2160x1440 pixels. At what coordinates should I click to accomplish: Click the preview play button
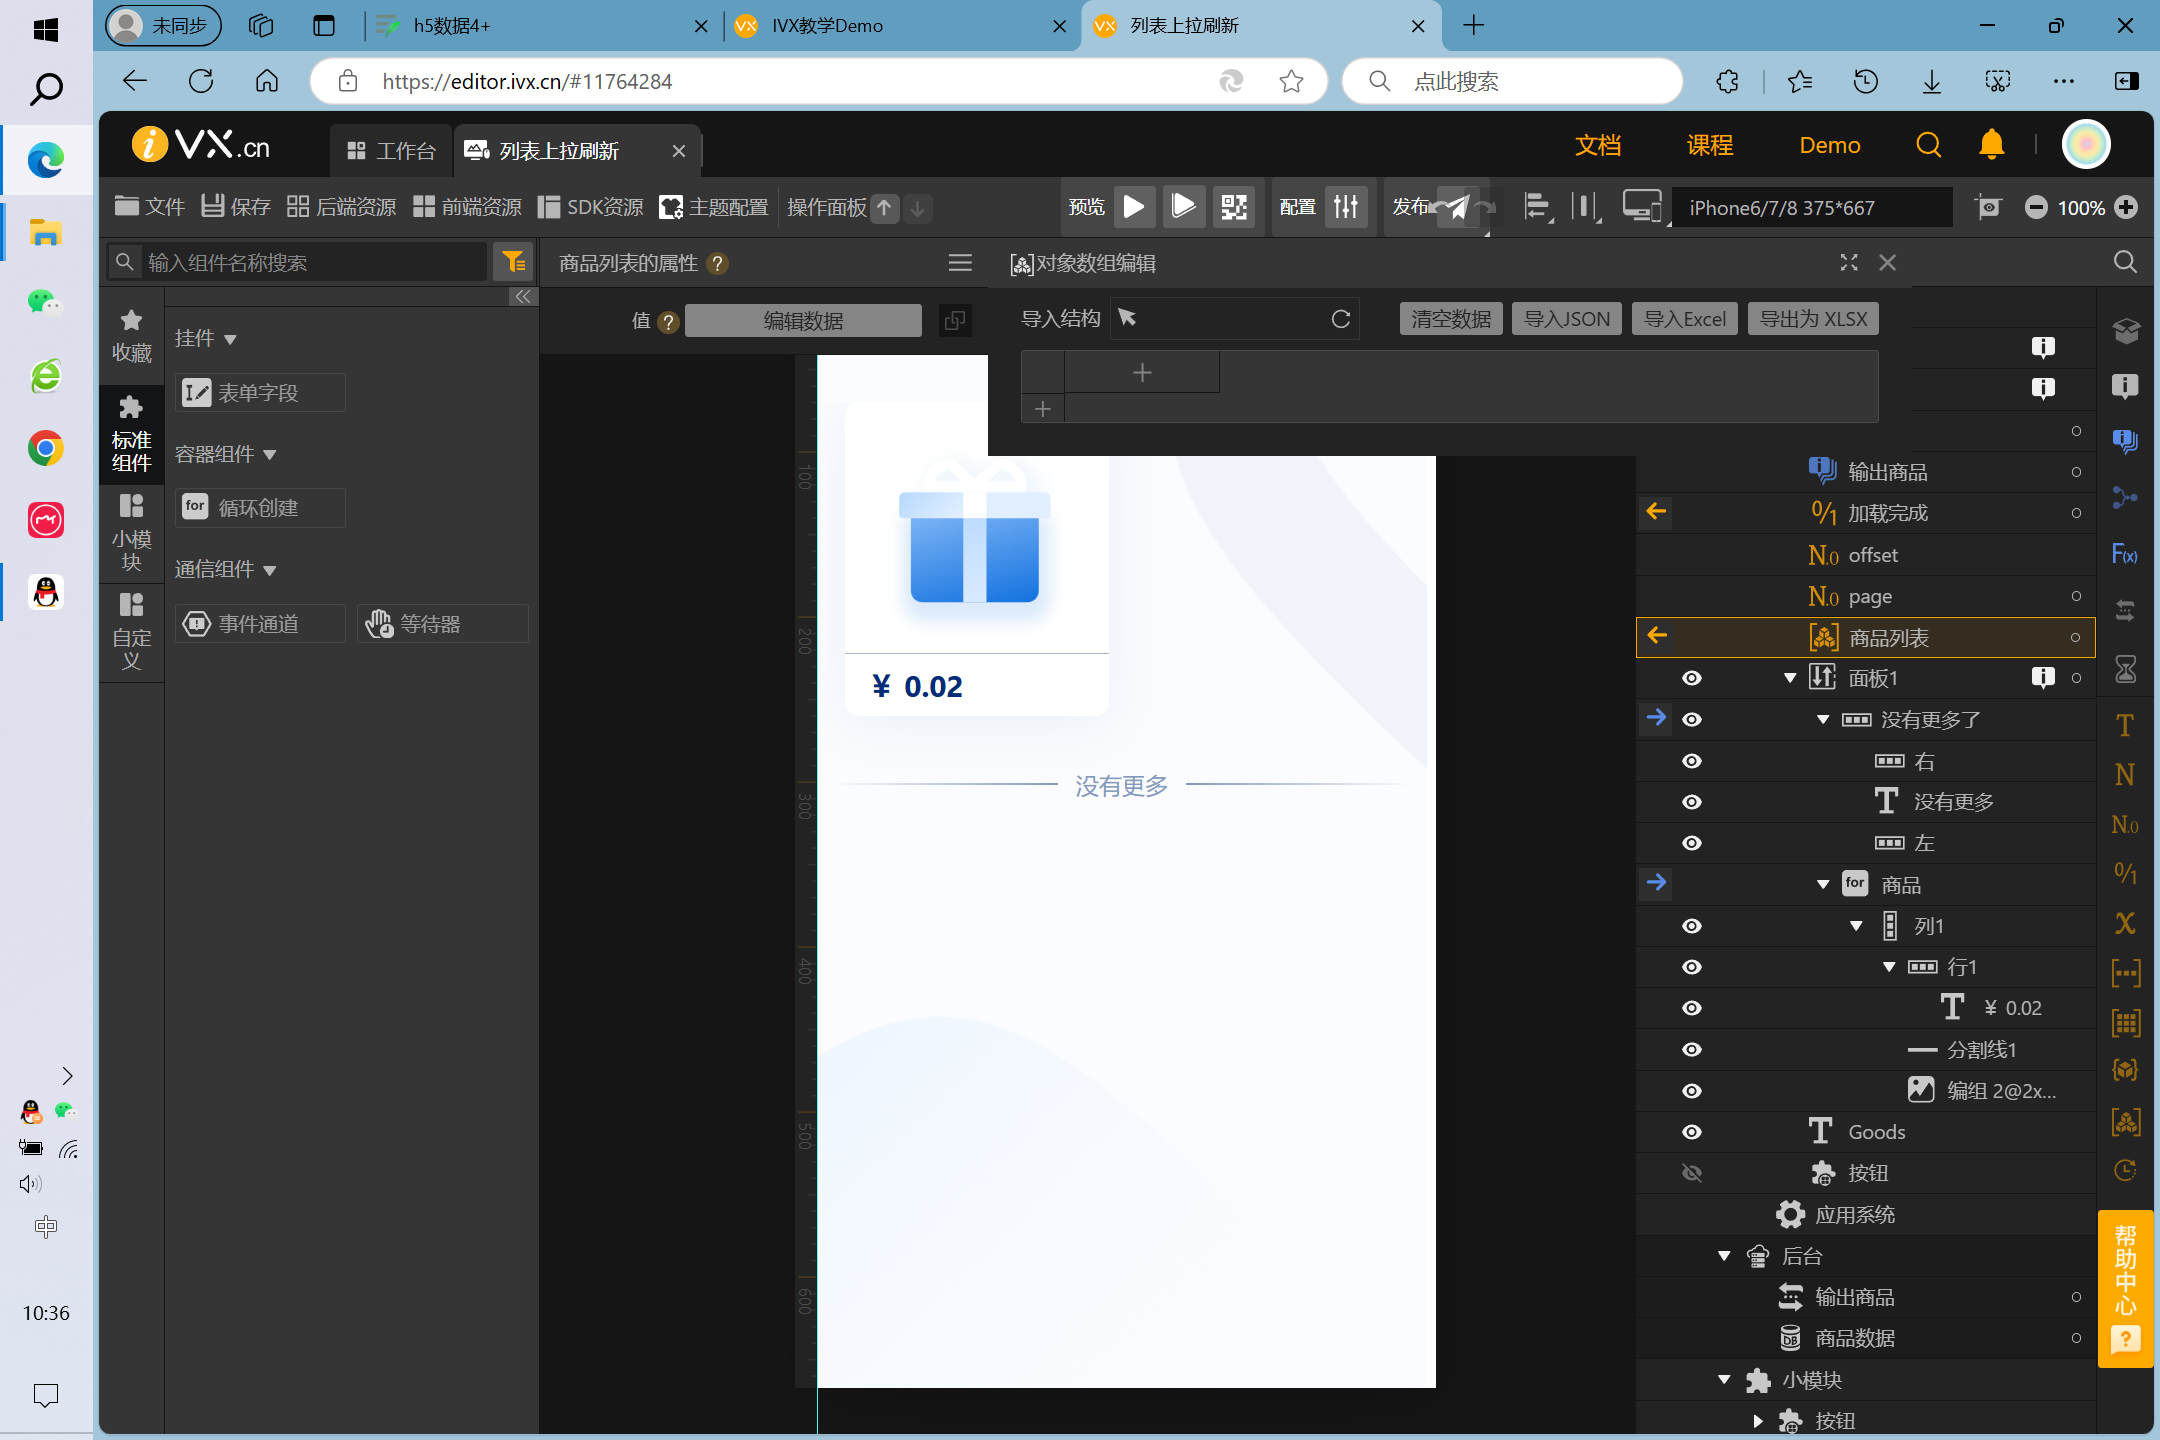tap(1133, 207)
